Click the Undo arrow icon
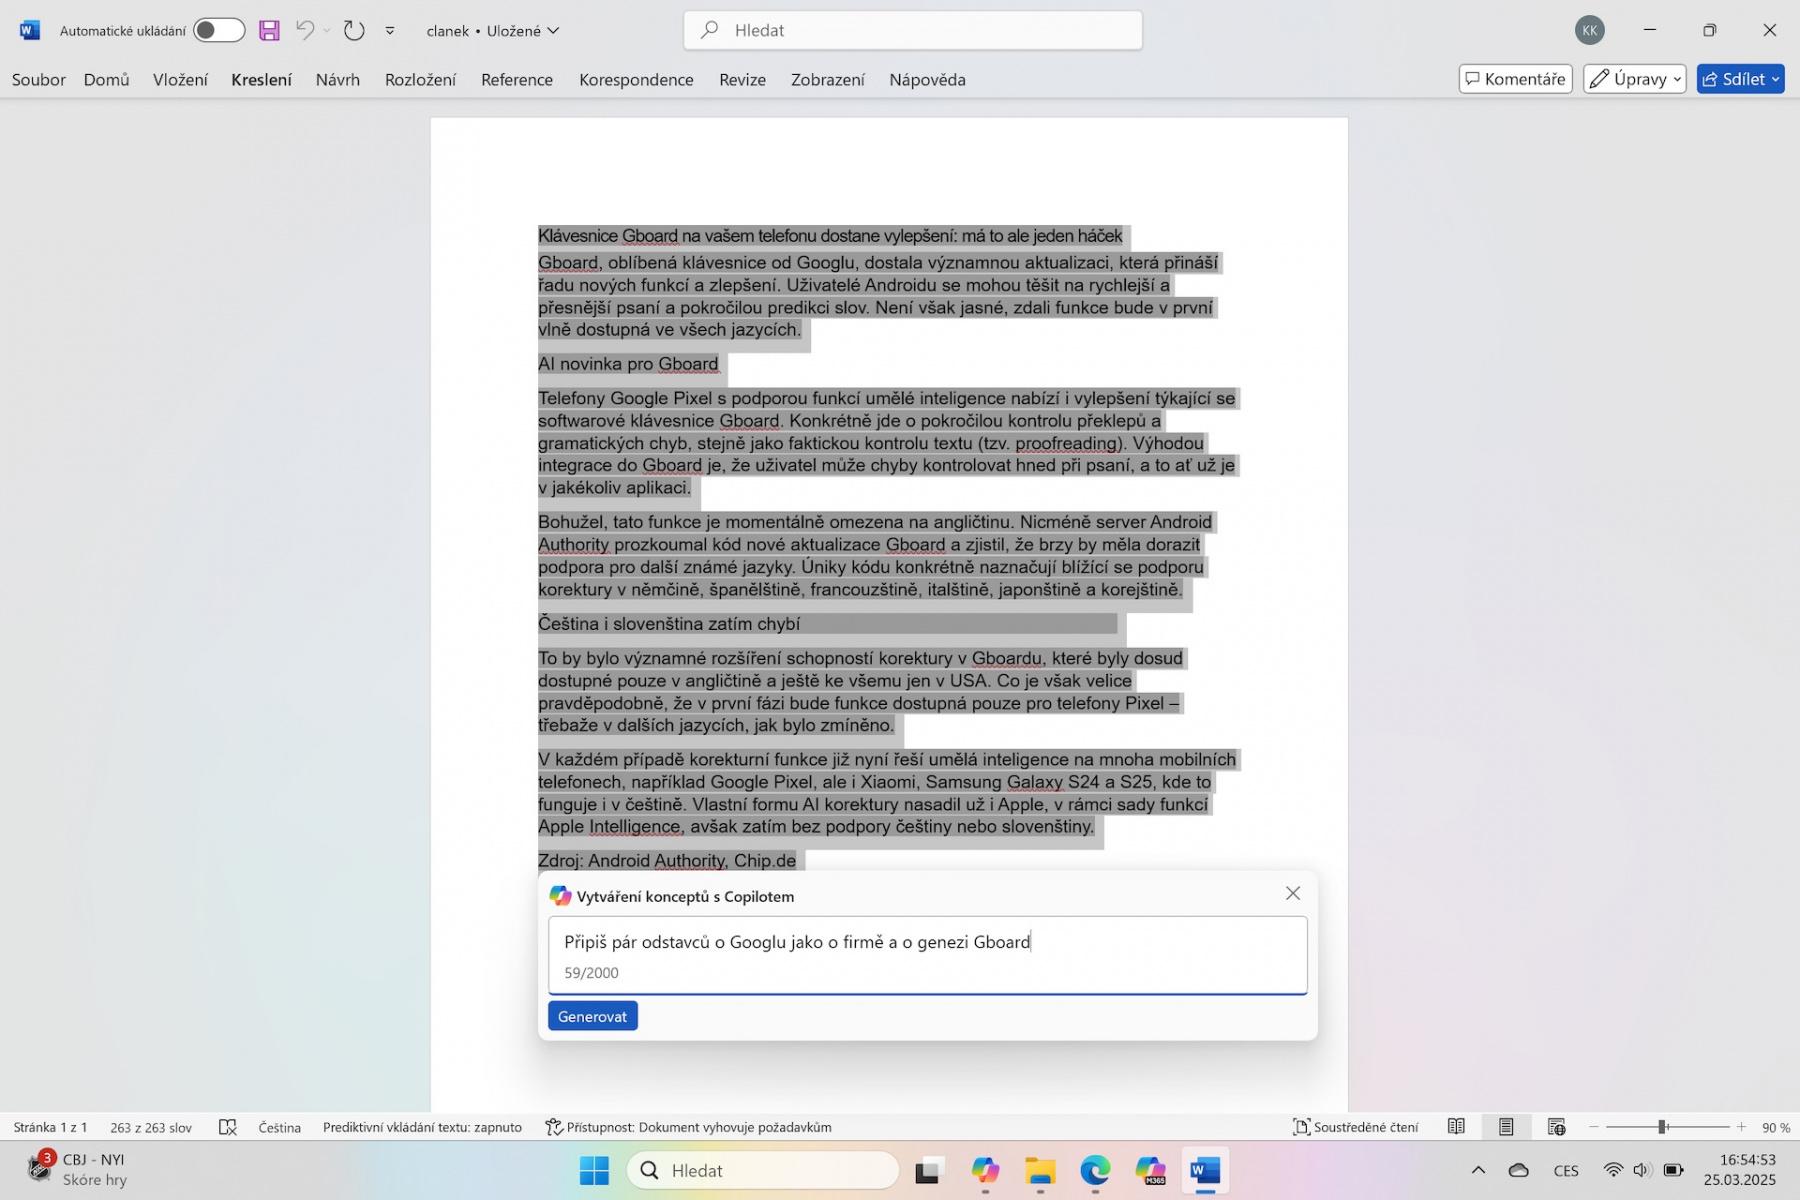The width and height of the screenshot is (1800, 1200). pos(305,30)
